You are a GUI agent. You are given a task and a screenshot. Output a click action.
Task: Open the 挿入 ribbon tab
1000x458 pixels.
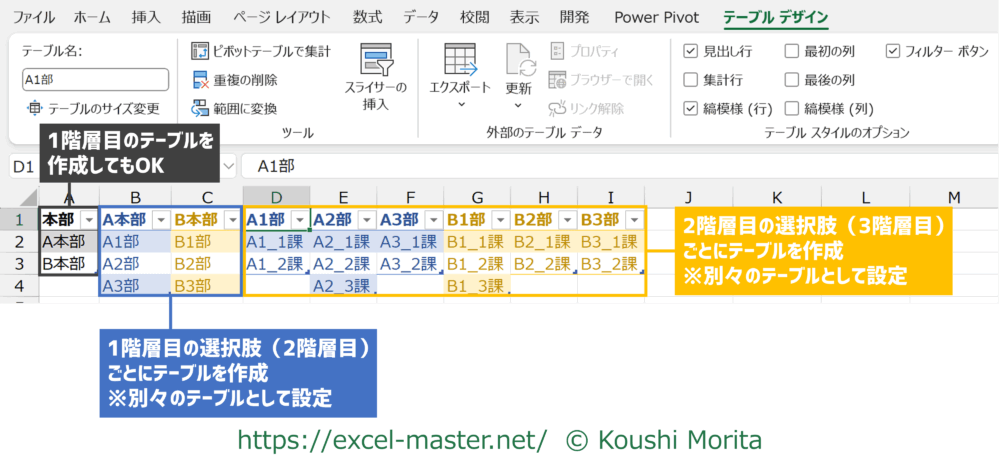click(146, 17)
